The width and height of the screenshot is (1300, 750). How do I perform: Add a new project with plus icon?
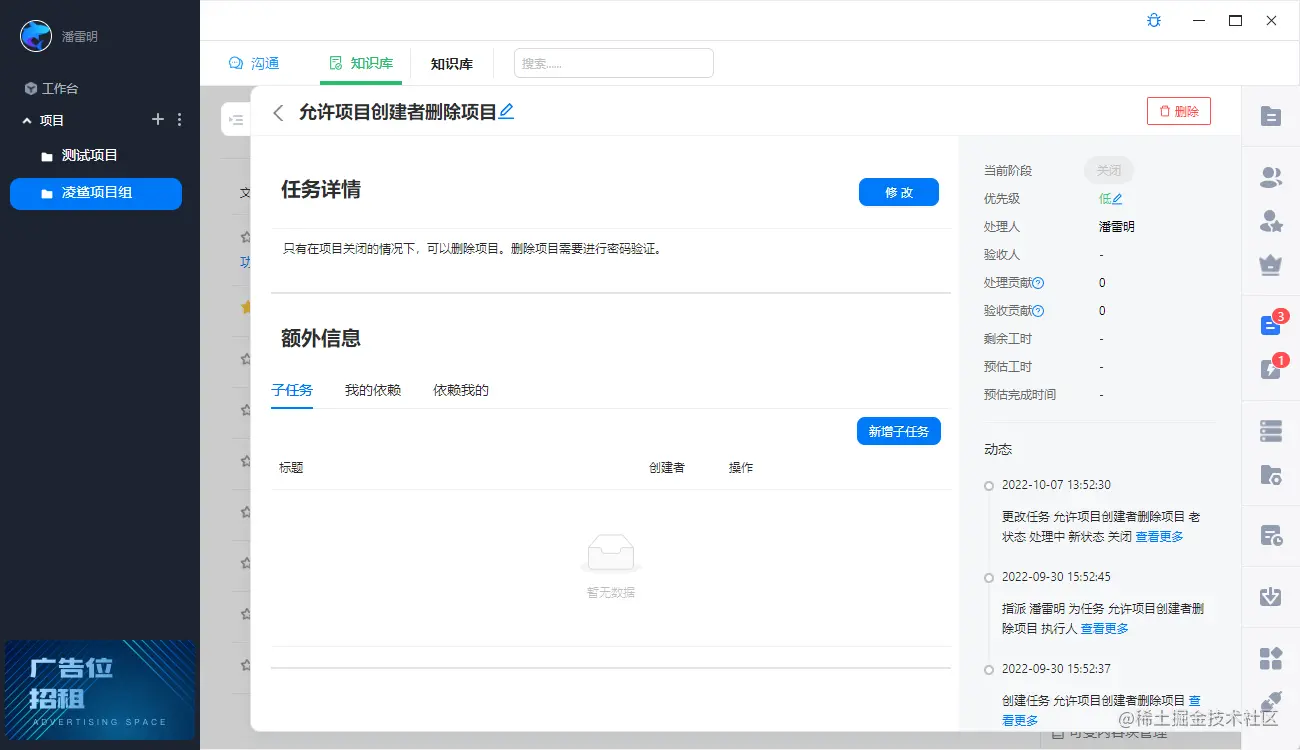coord(157,120)
